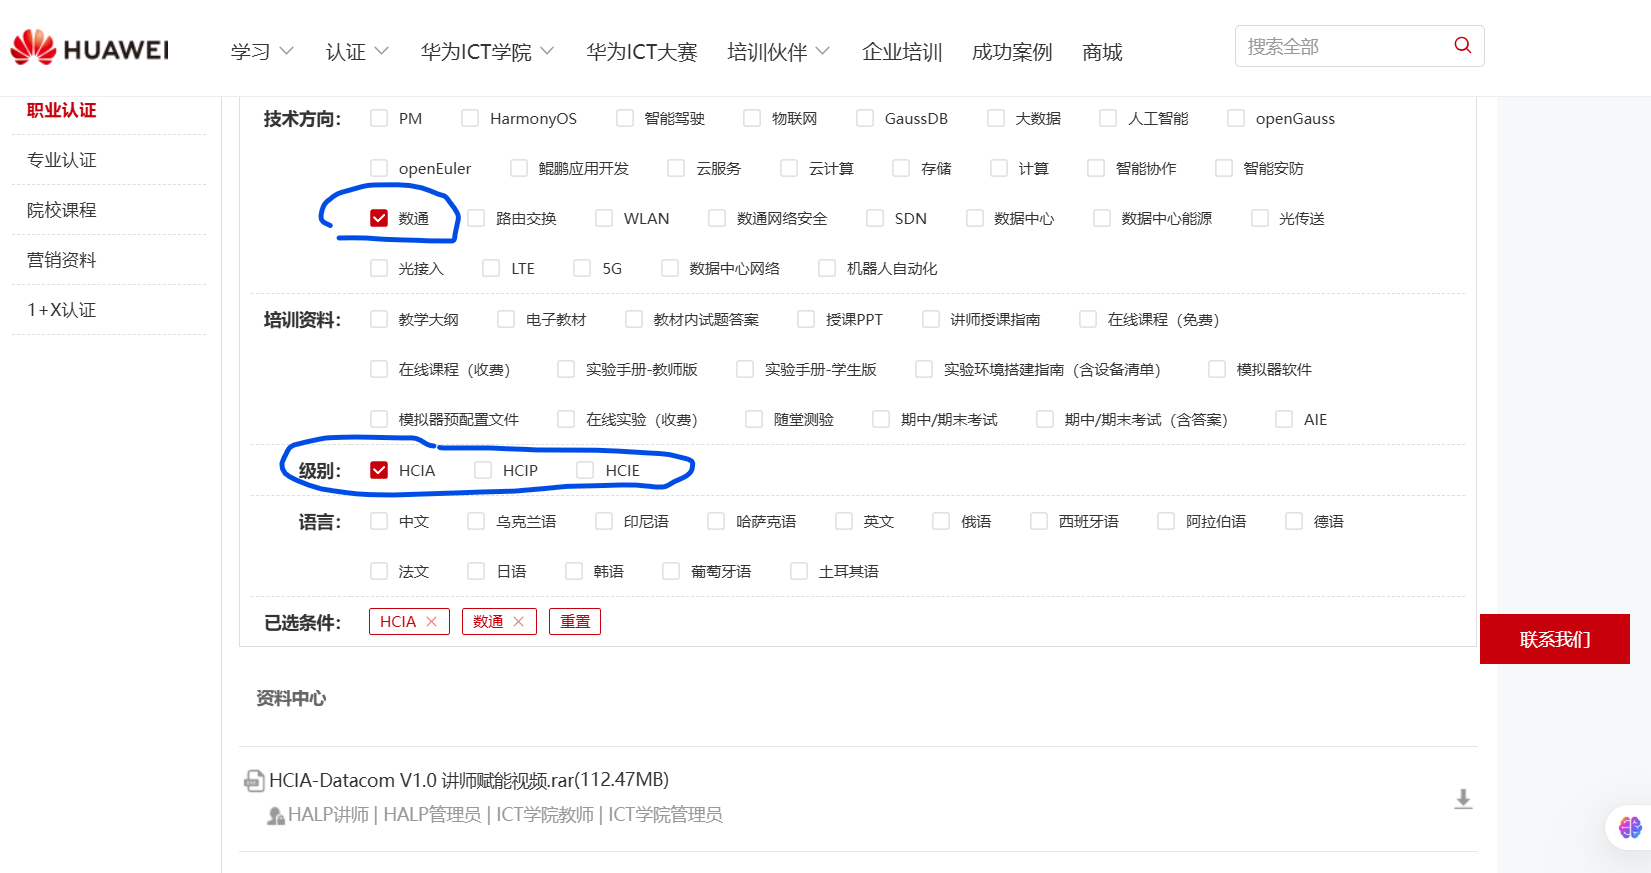Uncheck the 数通 checkbox
The image size is (1651, 873).
[379, 218]
